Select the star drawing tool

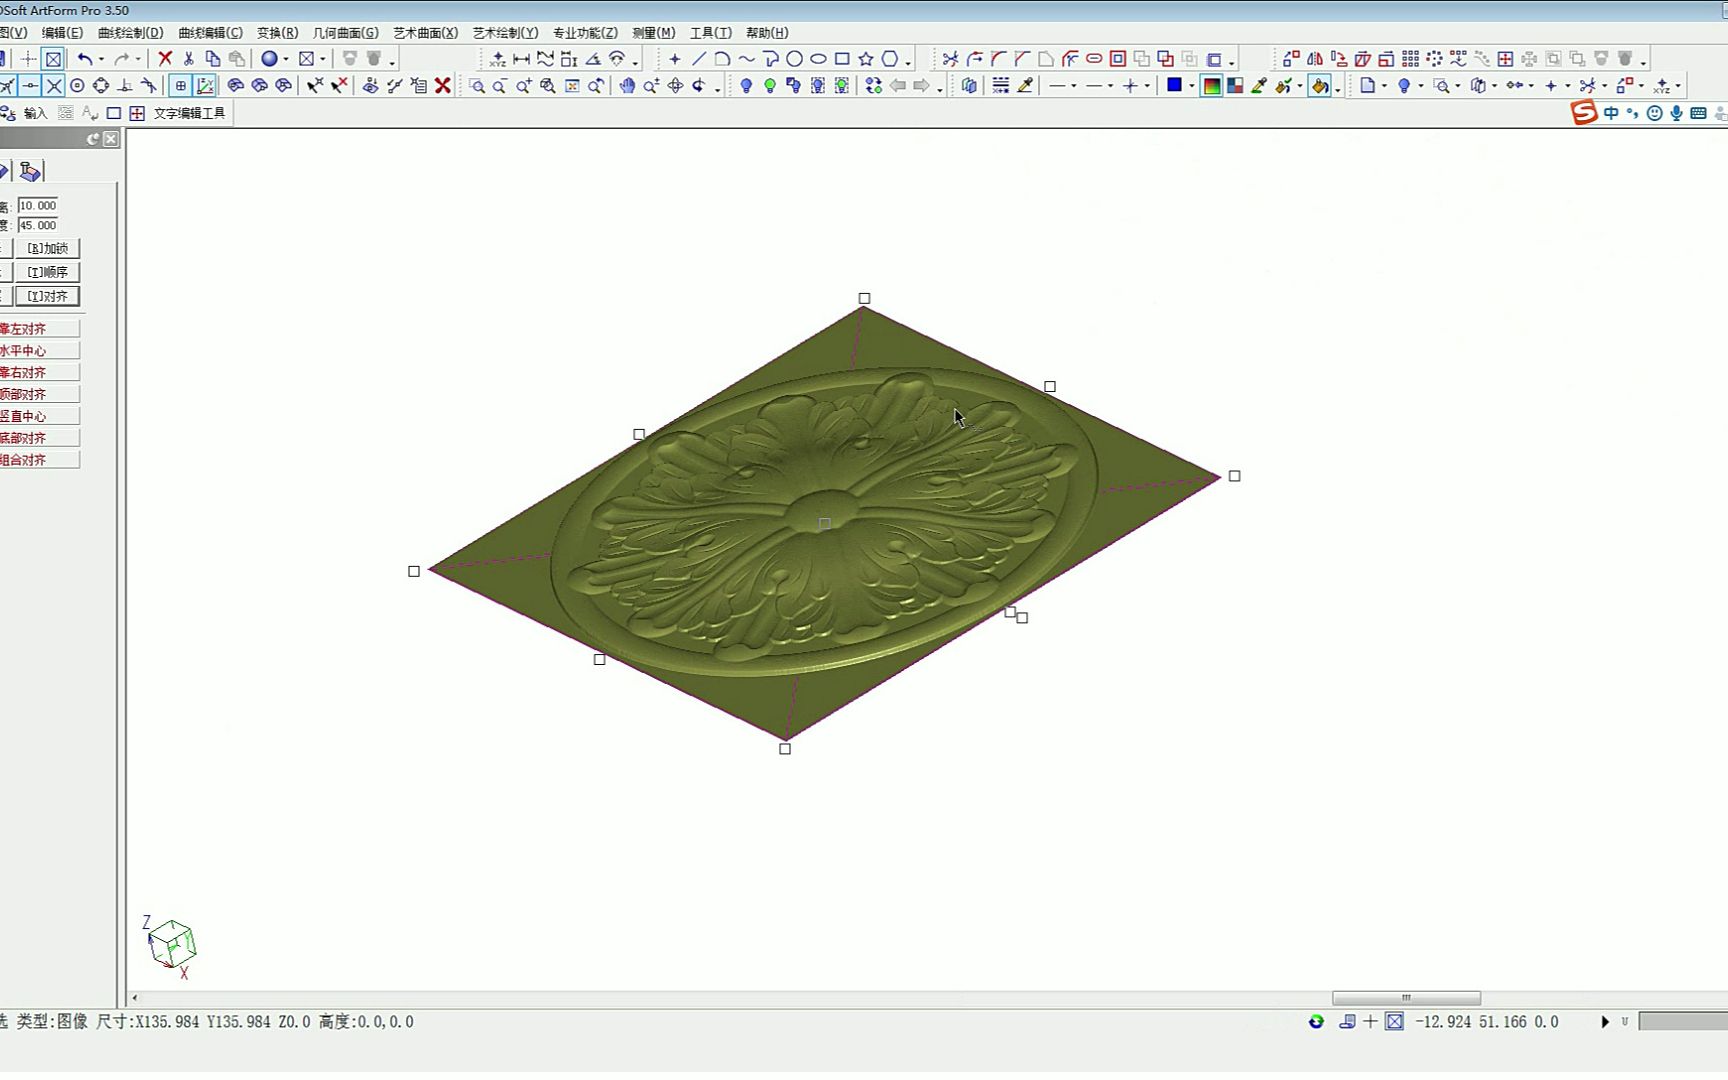point(866,59)
